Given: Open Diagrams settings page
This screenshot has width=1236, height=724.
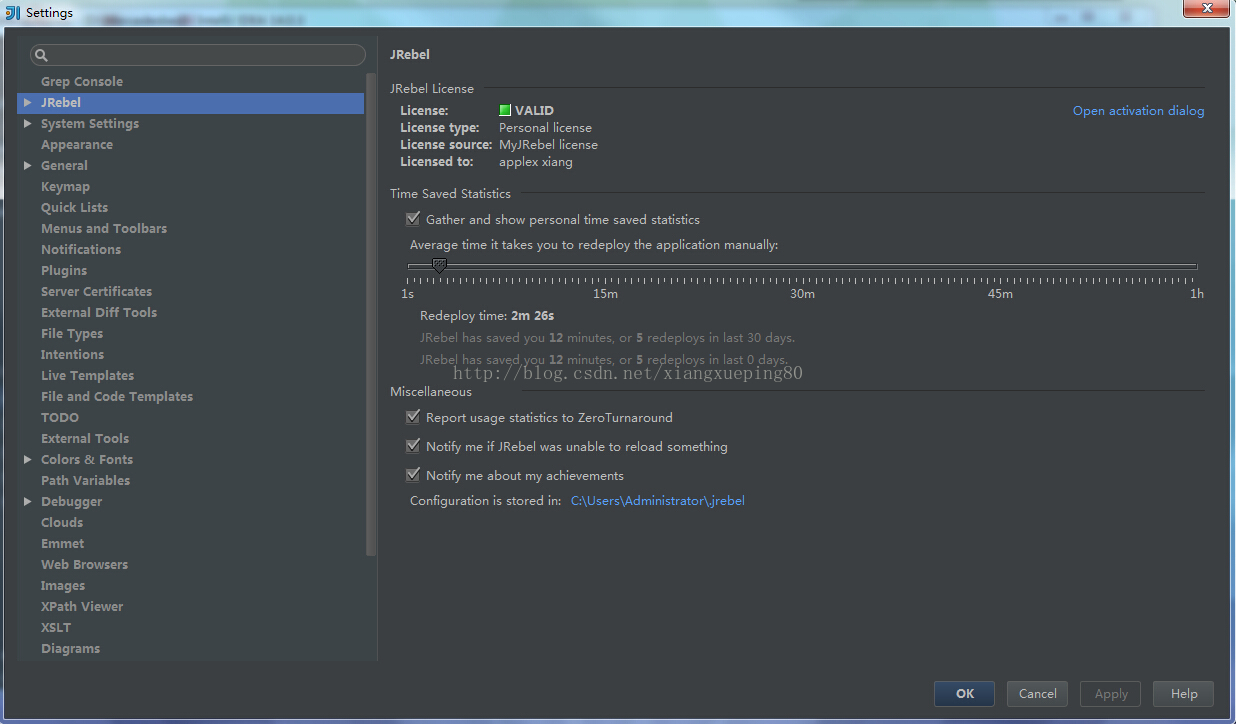Looking at the screenshot, I should point(70,649).
